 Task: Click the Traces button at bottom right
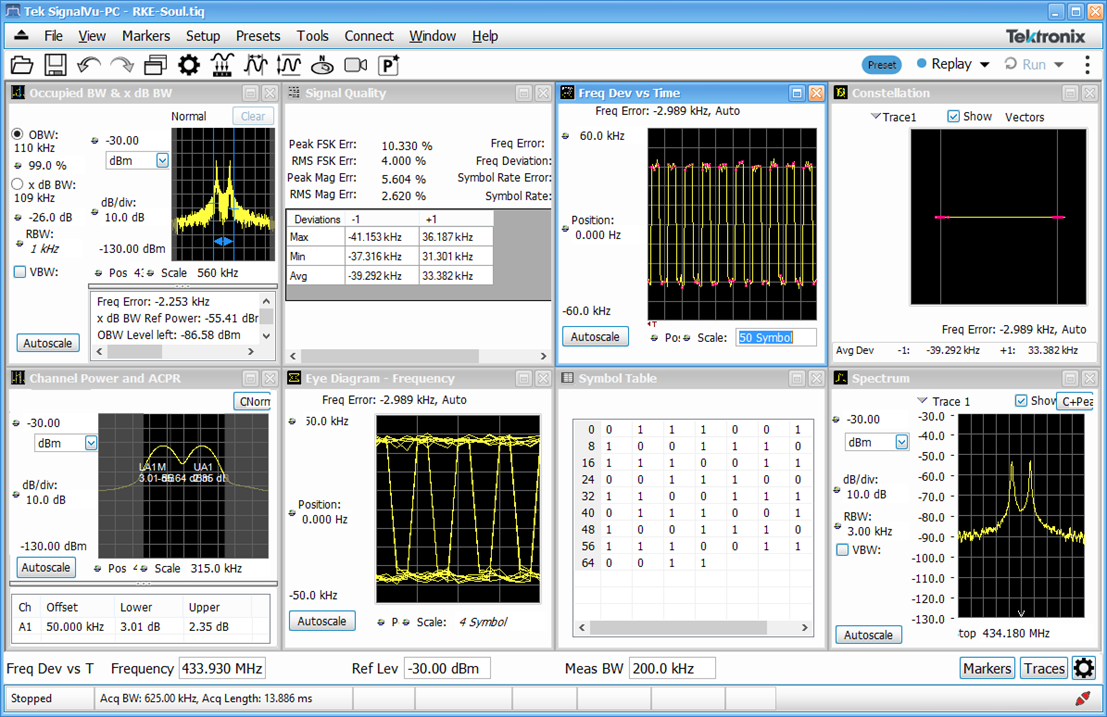pos(1044,669)
